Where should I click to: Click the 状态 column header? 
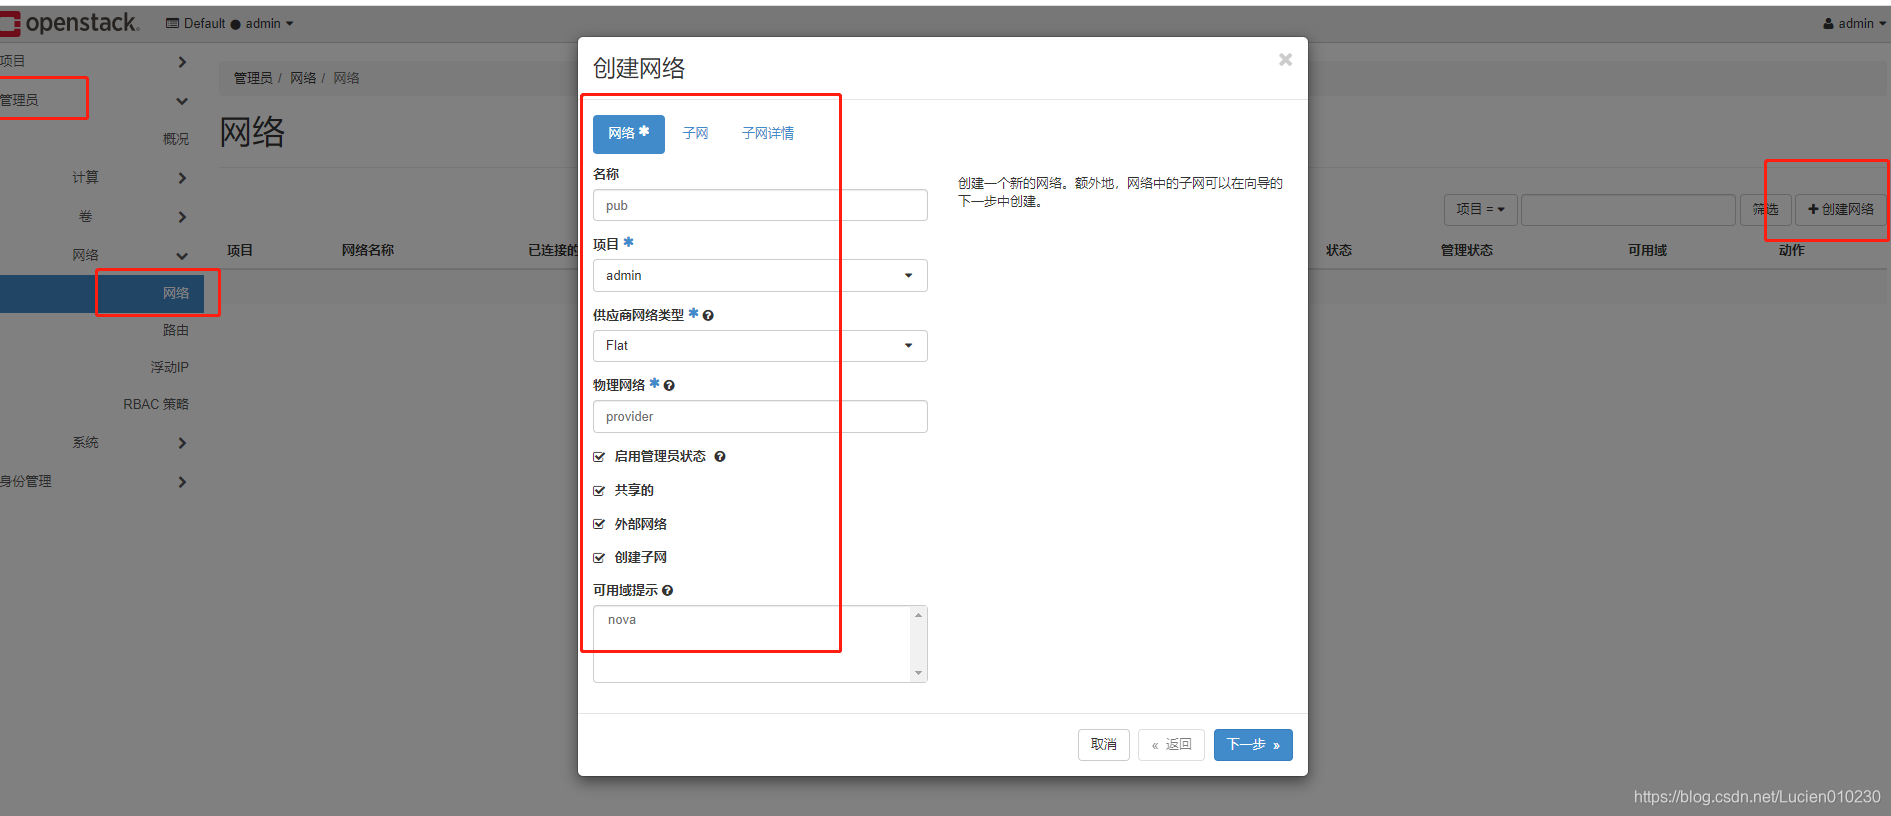[1339, 251]
